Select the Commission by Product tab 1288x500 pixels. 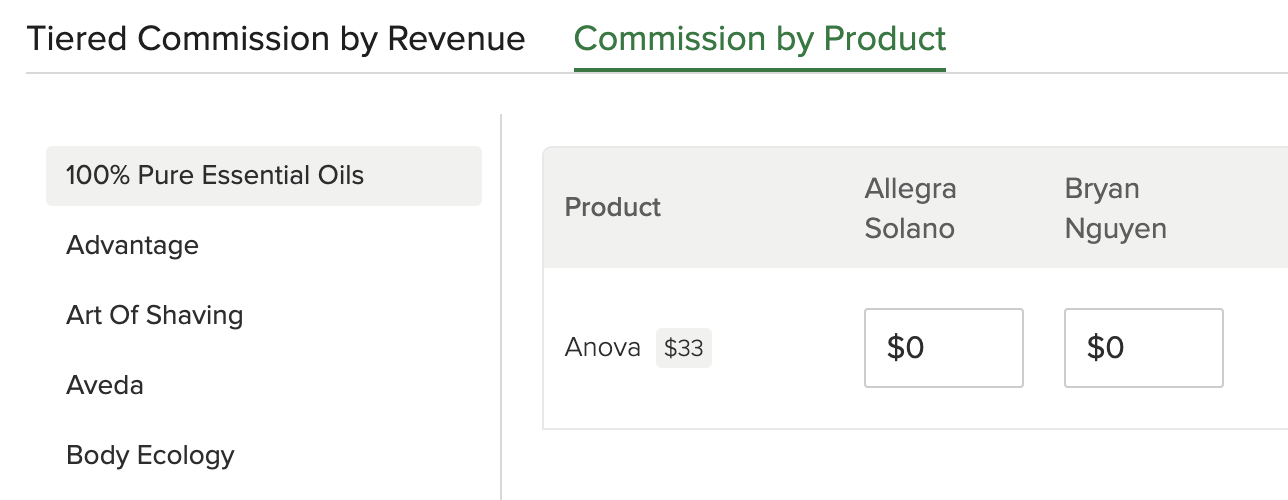[x=759, y=39]
